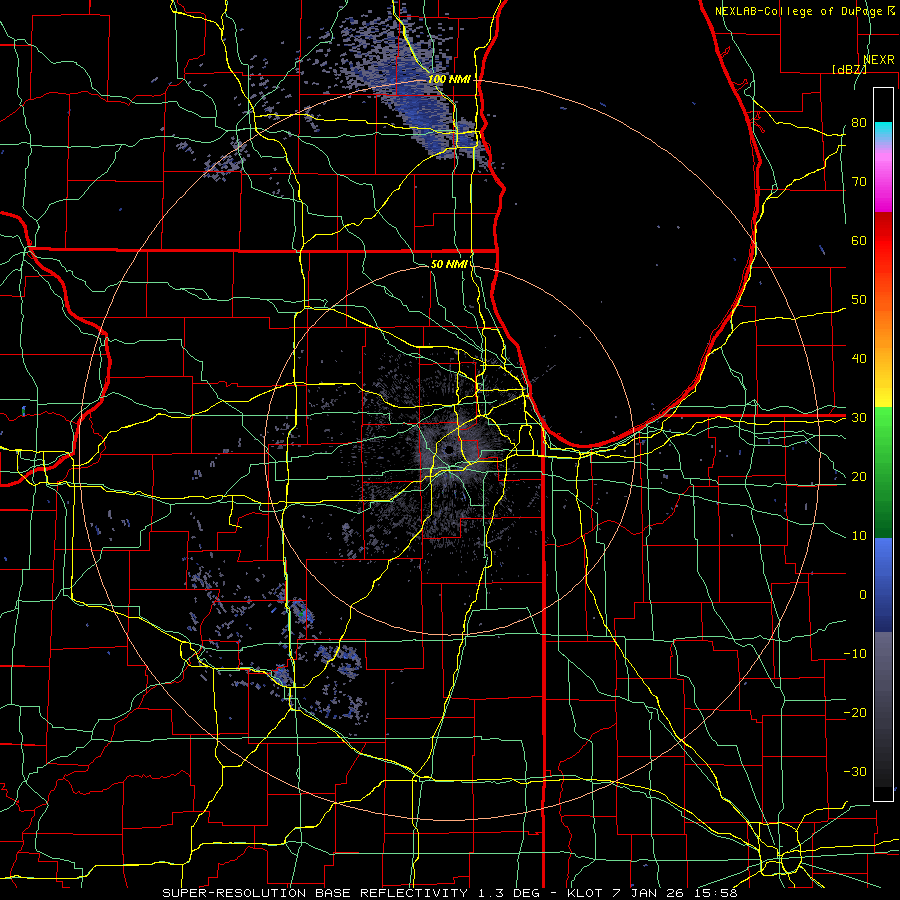This screenshot has height=900, width=900.
Task: Click the 50 value on the dBZ scale
Action: pyautogui.click(x=859, y=300)
